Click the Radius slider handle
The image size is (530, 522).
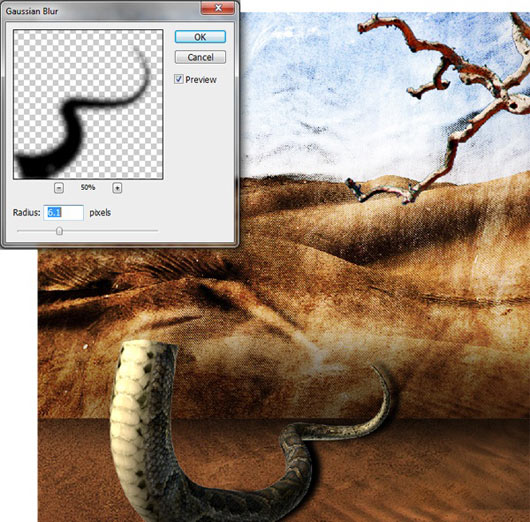click(59, 231)
